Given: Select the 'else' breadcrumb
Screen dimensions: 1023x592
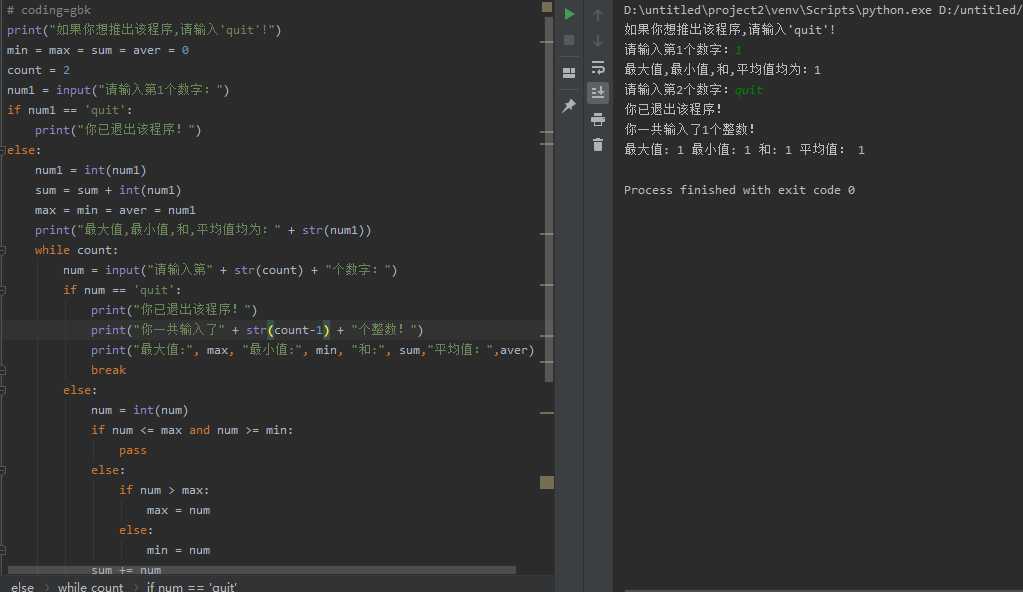Looking at the screenshot, I should 22,586.
